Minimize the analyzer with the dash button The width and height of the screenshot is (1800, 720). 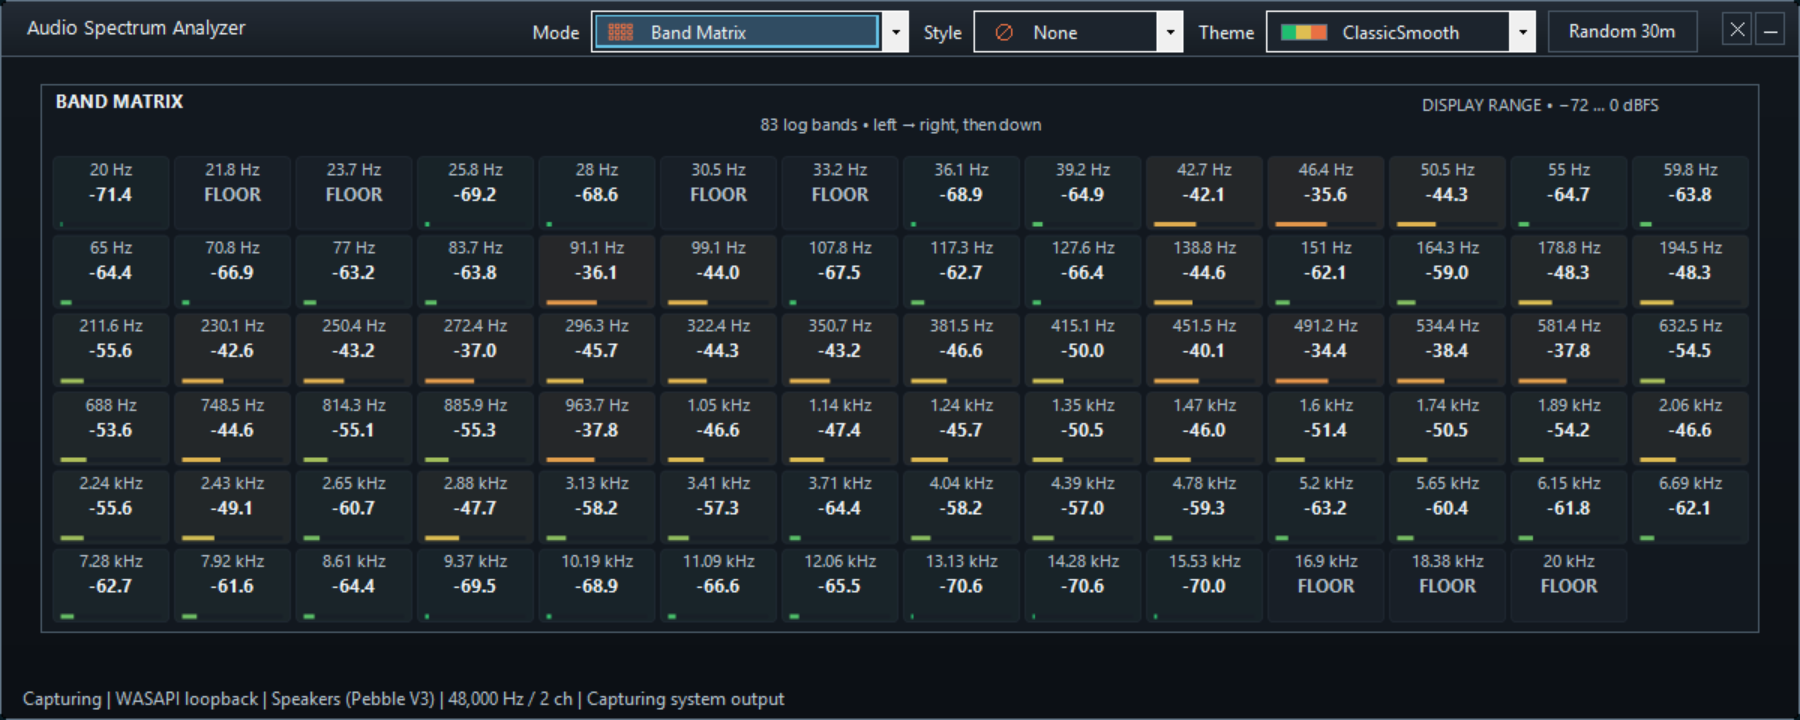click(1770, 30)
